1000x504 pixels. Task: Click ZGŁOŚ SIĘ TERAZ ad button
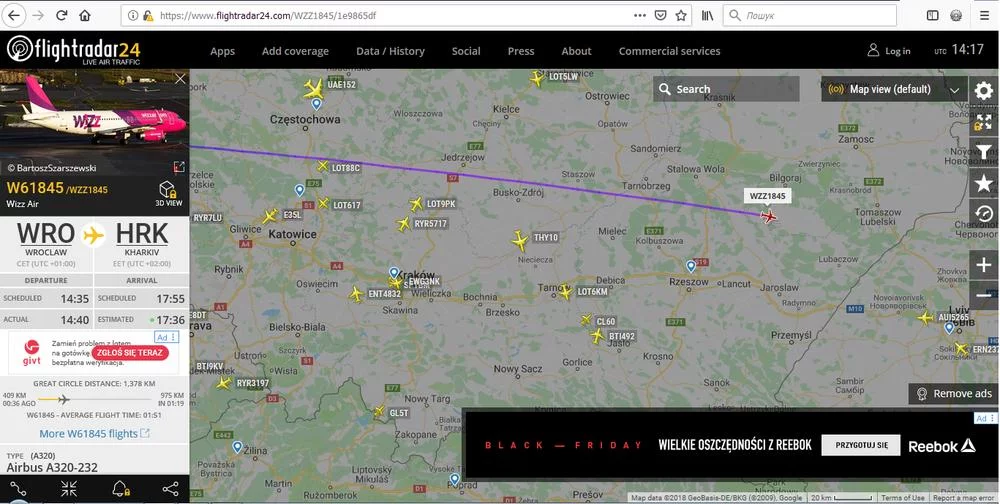pos(130,353)
